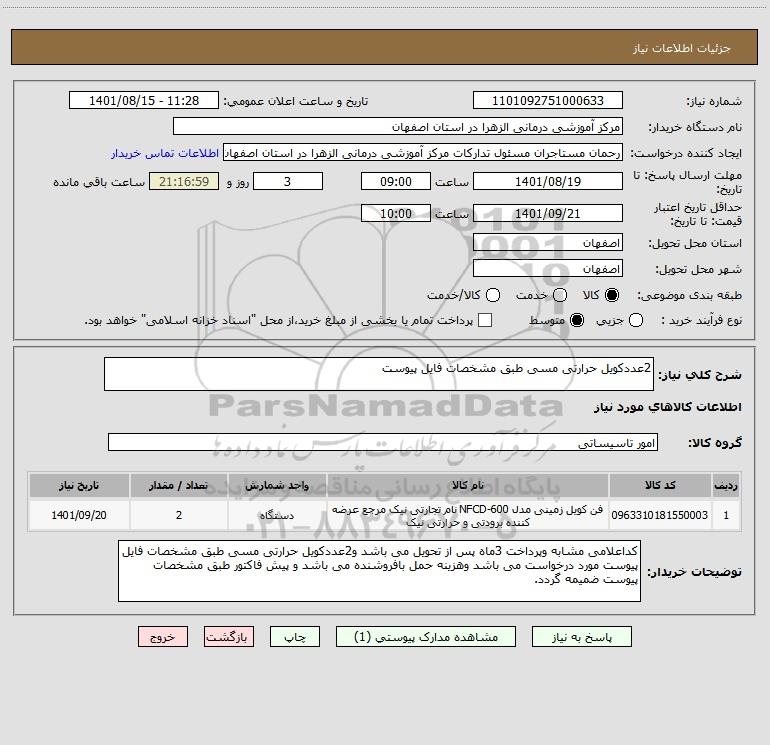The height and width of the screenshot is (745, 770).
Task: Click the remaining time field 21:16:59
Action: coord(184,181)
